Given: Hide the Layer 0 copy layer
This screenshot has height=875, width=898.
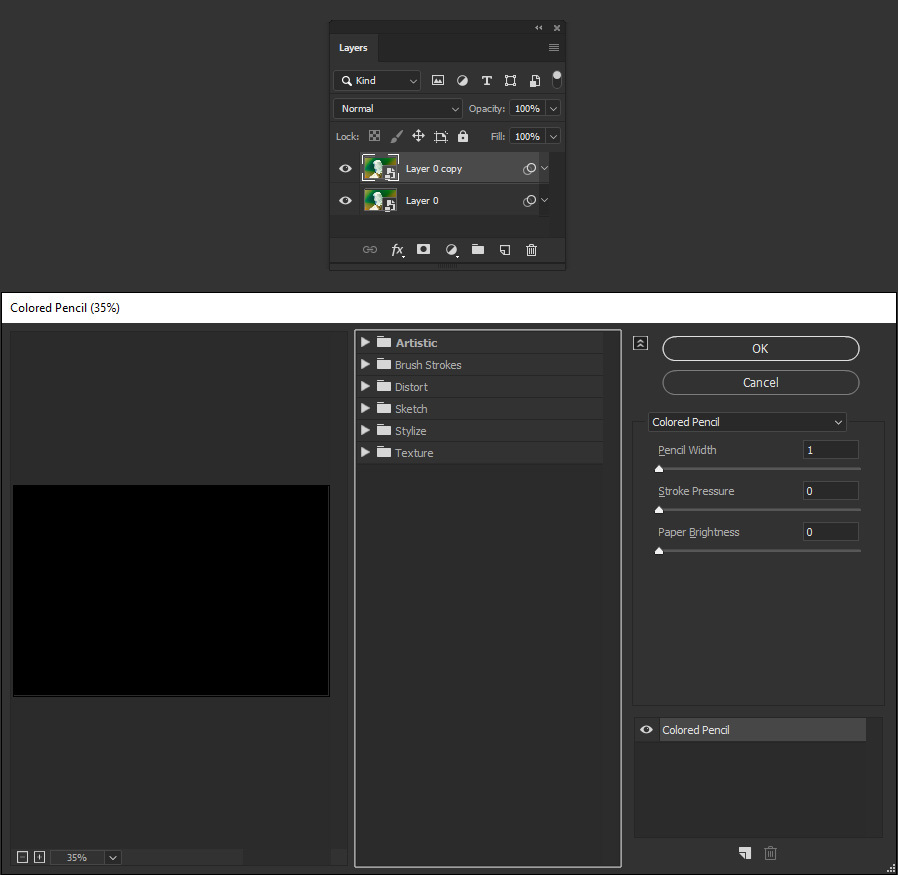Looking at the screenshot, I should tap(345, 168).
